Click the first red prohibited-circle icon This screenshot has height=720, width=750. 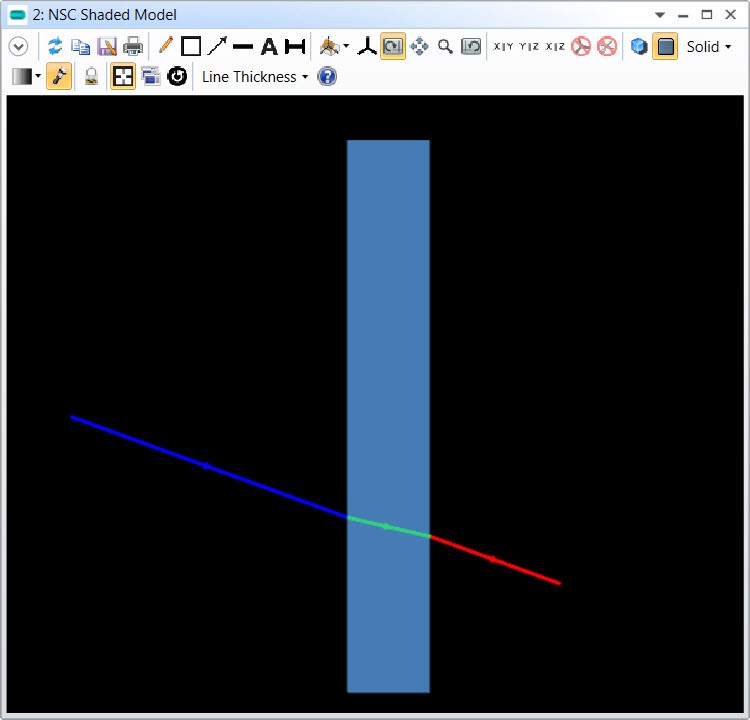click(x=581, y=46)
